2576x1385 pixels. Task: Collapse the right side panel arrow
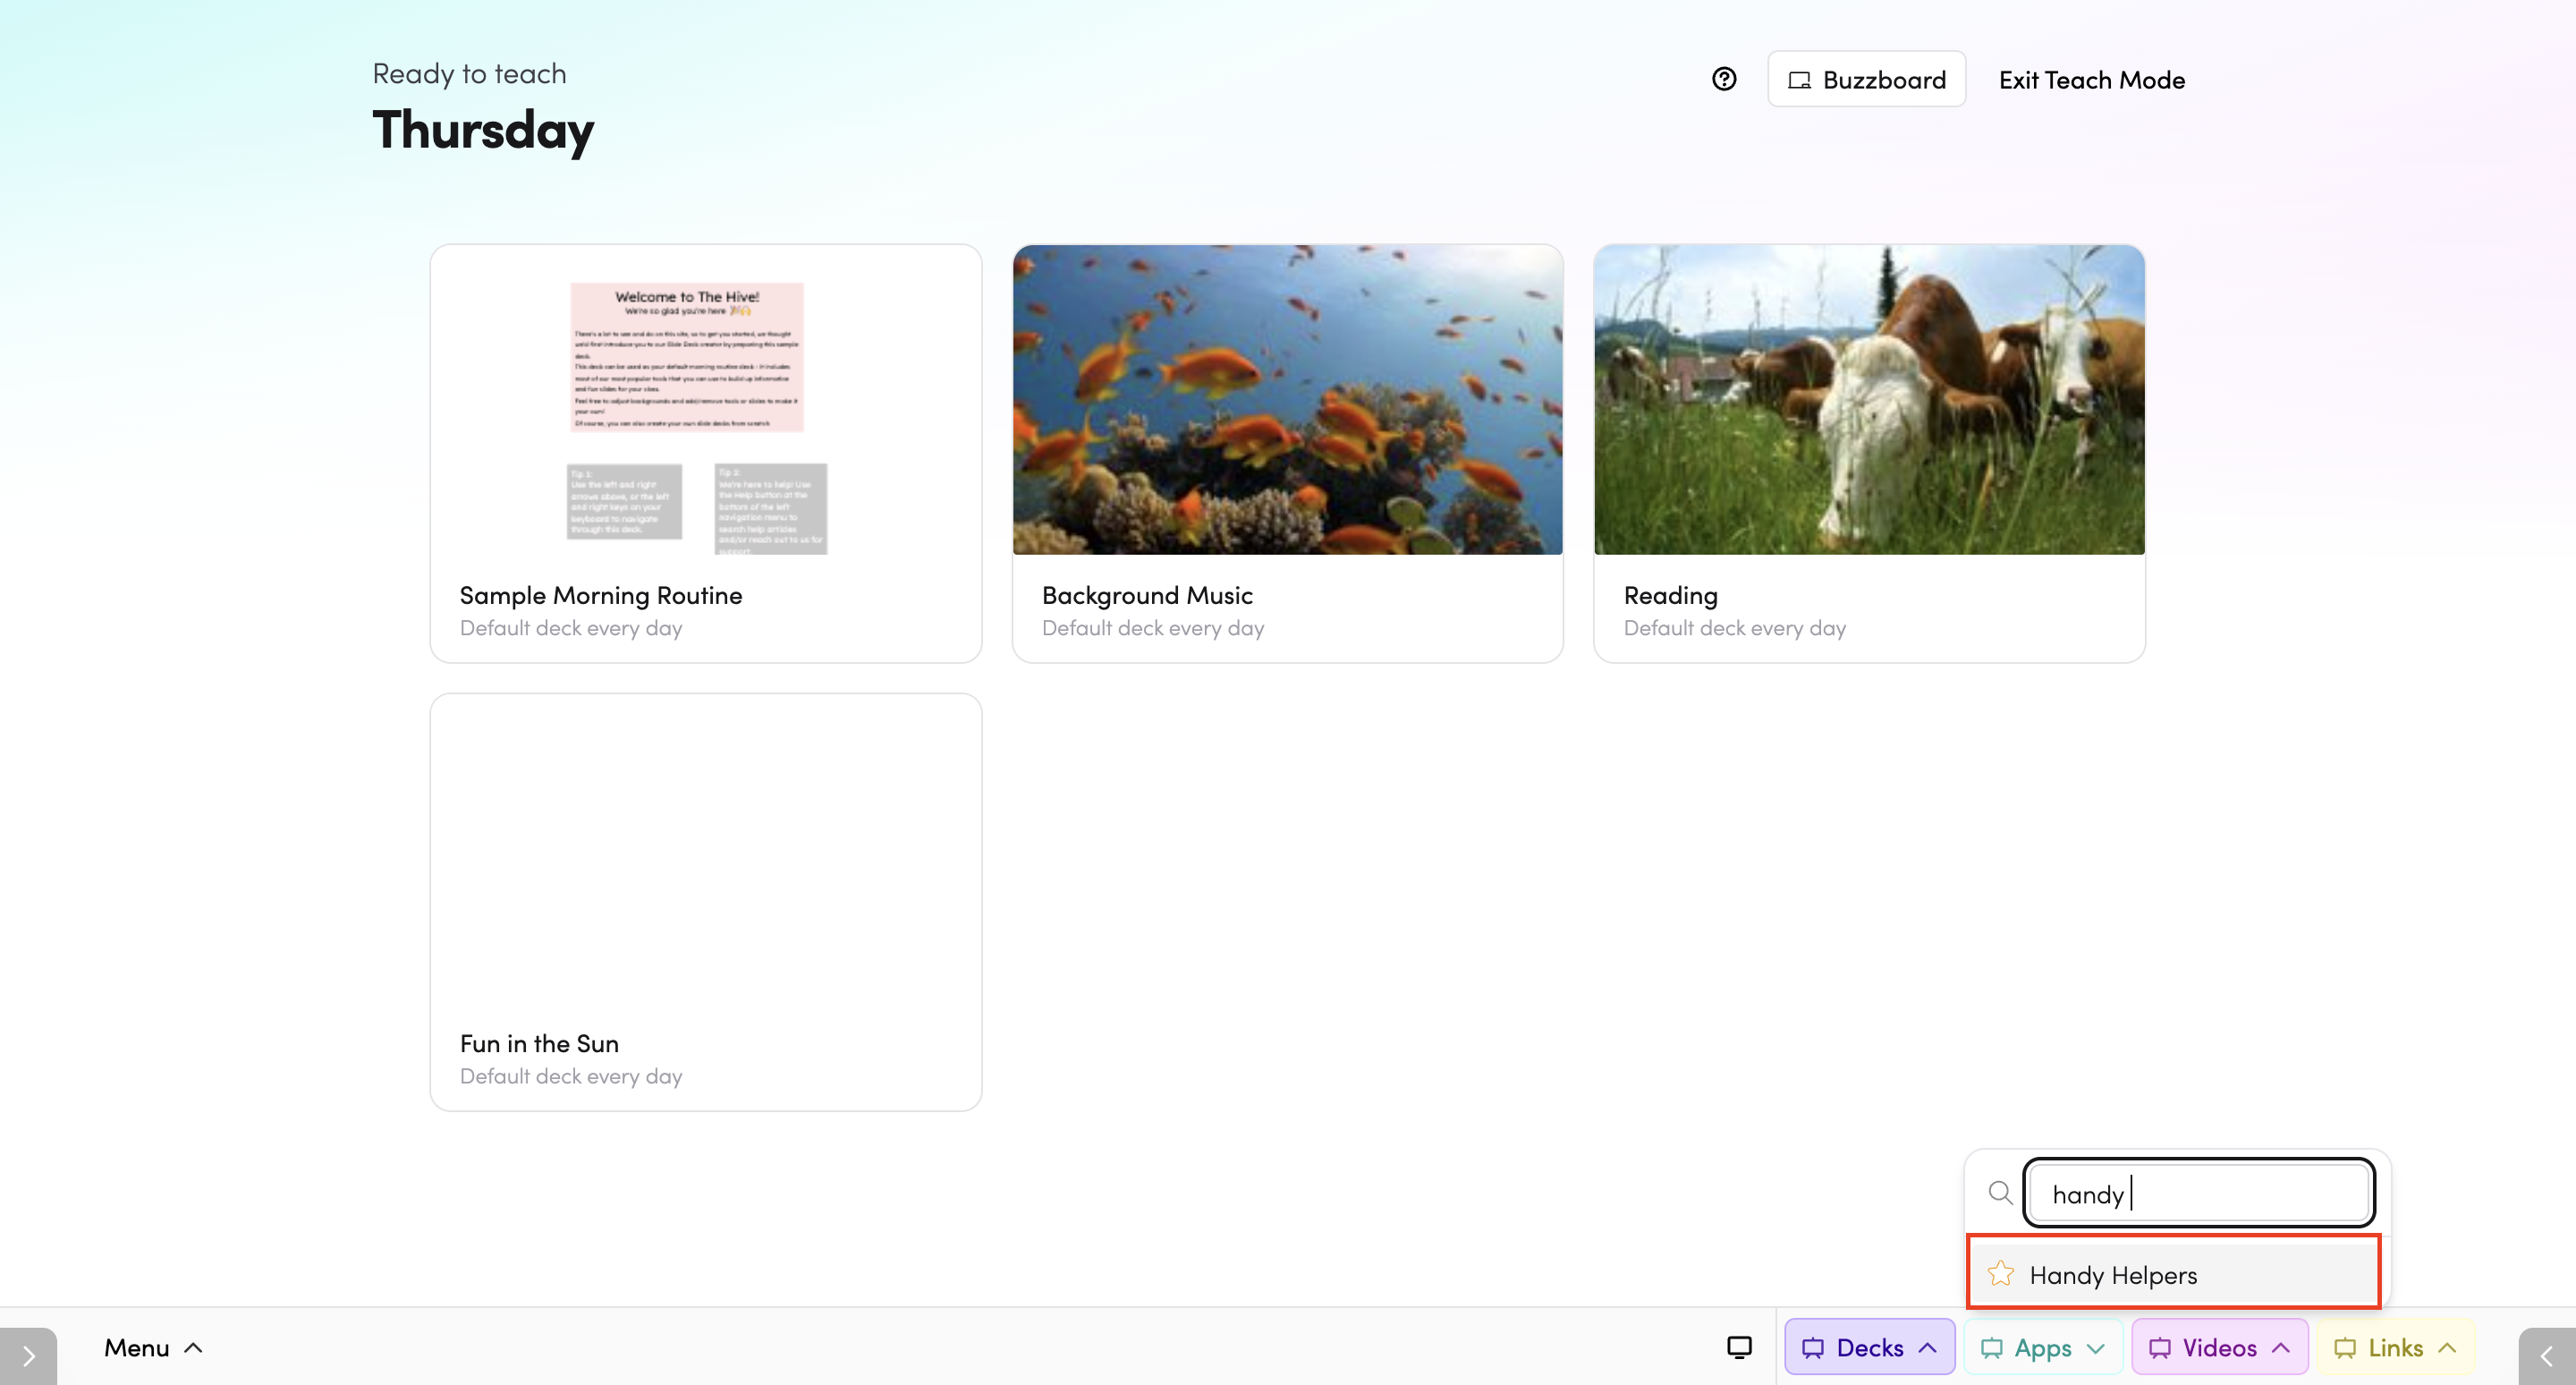2547,1356
